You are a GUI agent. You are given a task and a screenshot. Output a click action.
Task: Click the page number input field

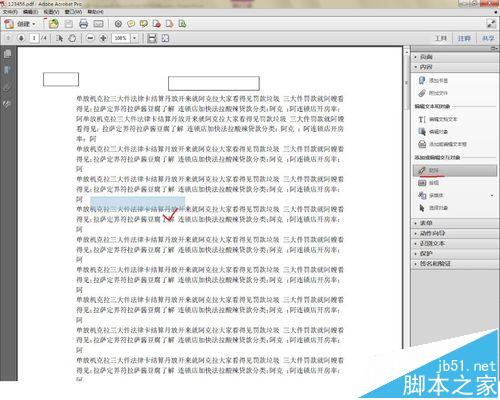[34, 38]
